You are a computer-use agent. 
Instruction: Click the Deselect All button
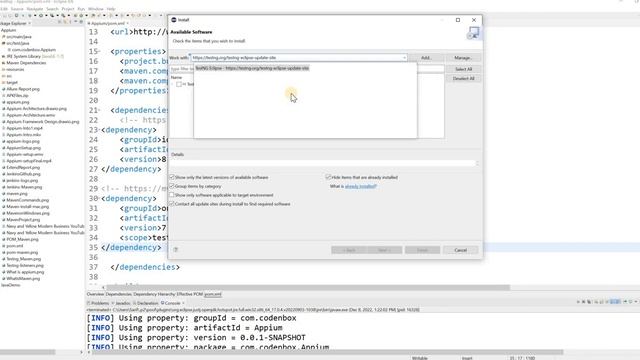coord(463,78)
